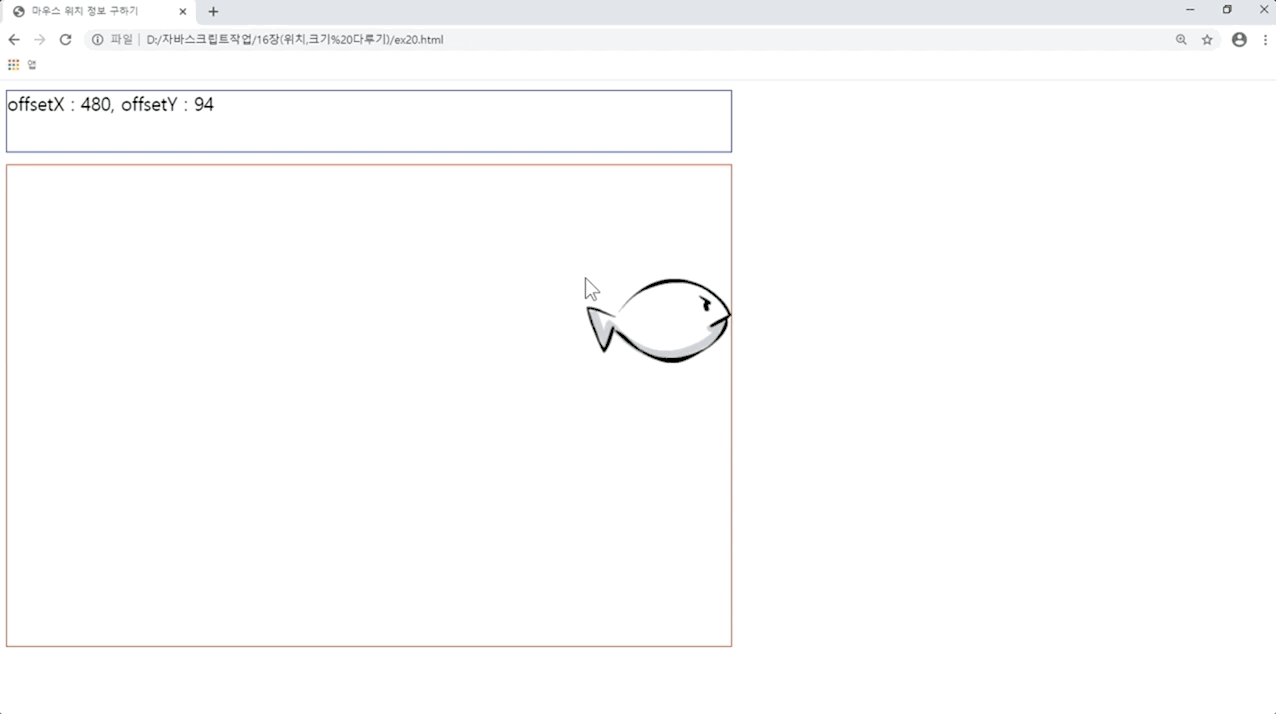Restore down the browser window
This screenshot has height=714, width=1276.
1227,10
